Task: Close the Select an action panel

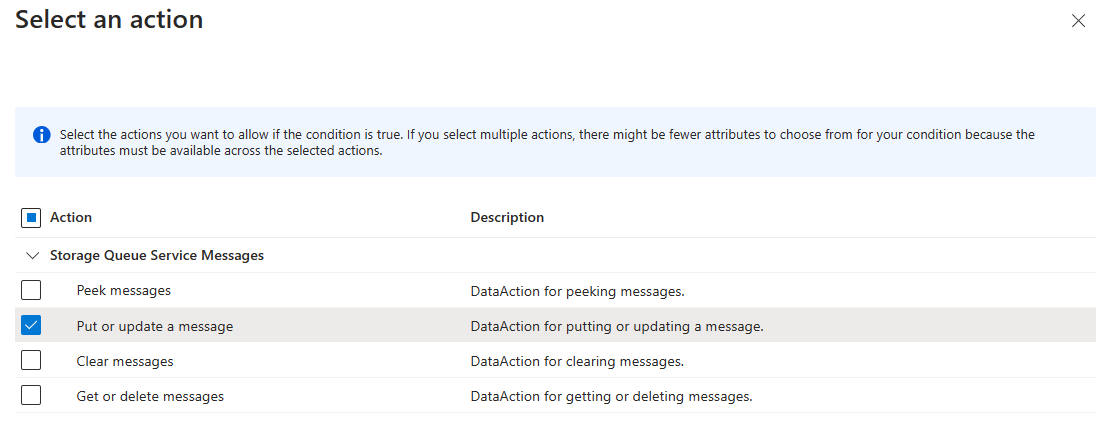Action: click(x=1078, y=21)
